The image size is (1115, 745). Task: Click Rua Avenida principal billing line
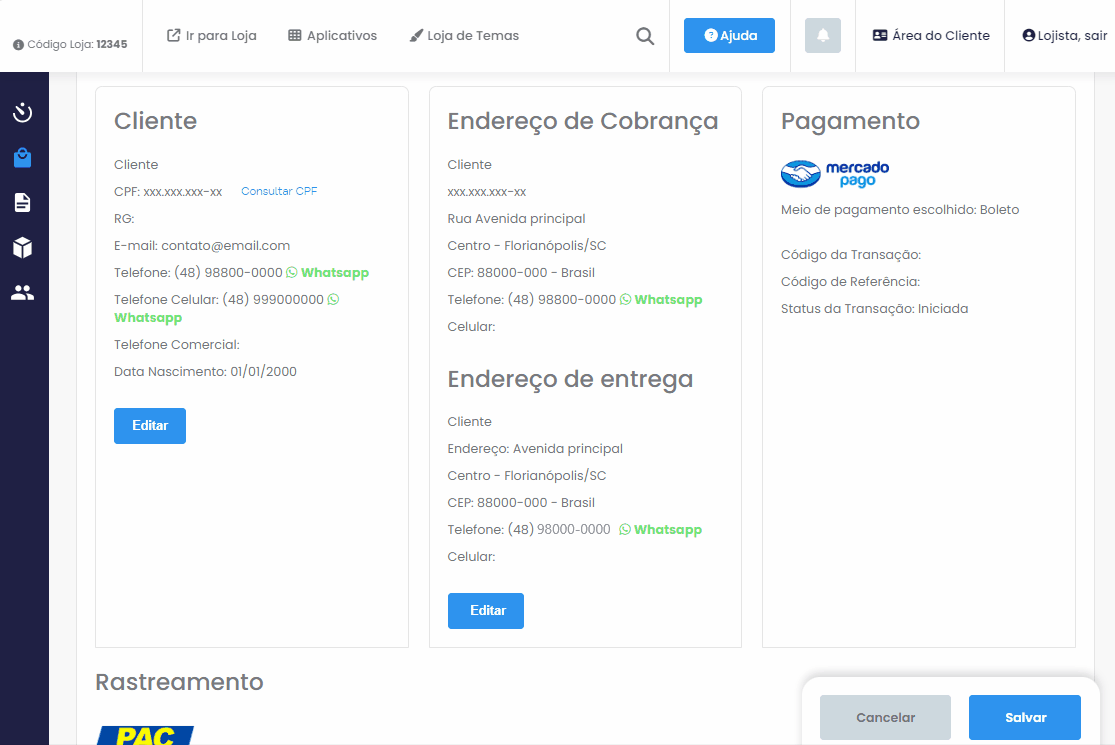[x=516, y=219]
